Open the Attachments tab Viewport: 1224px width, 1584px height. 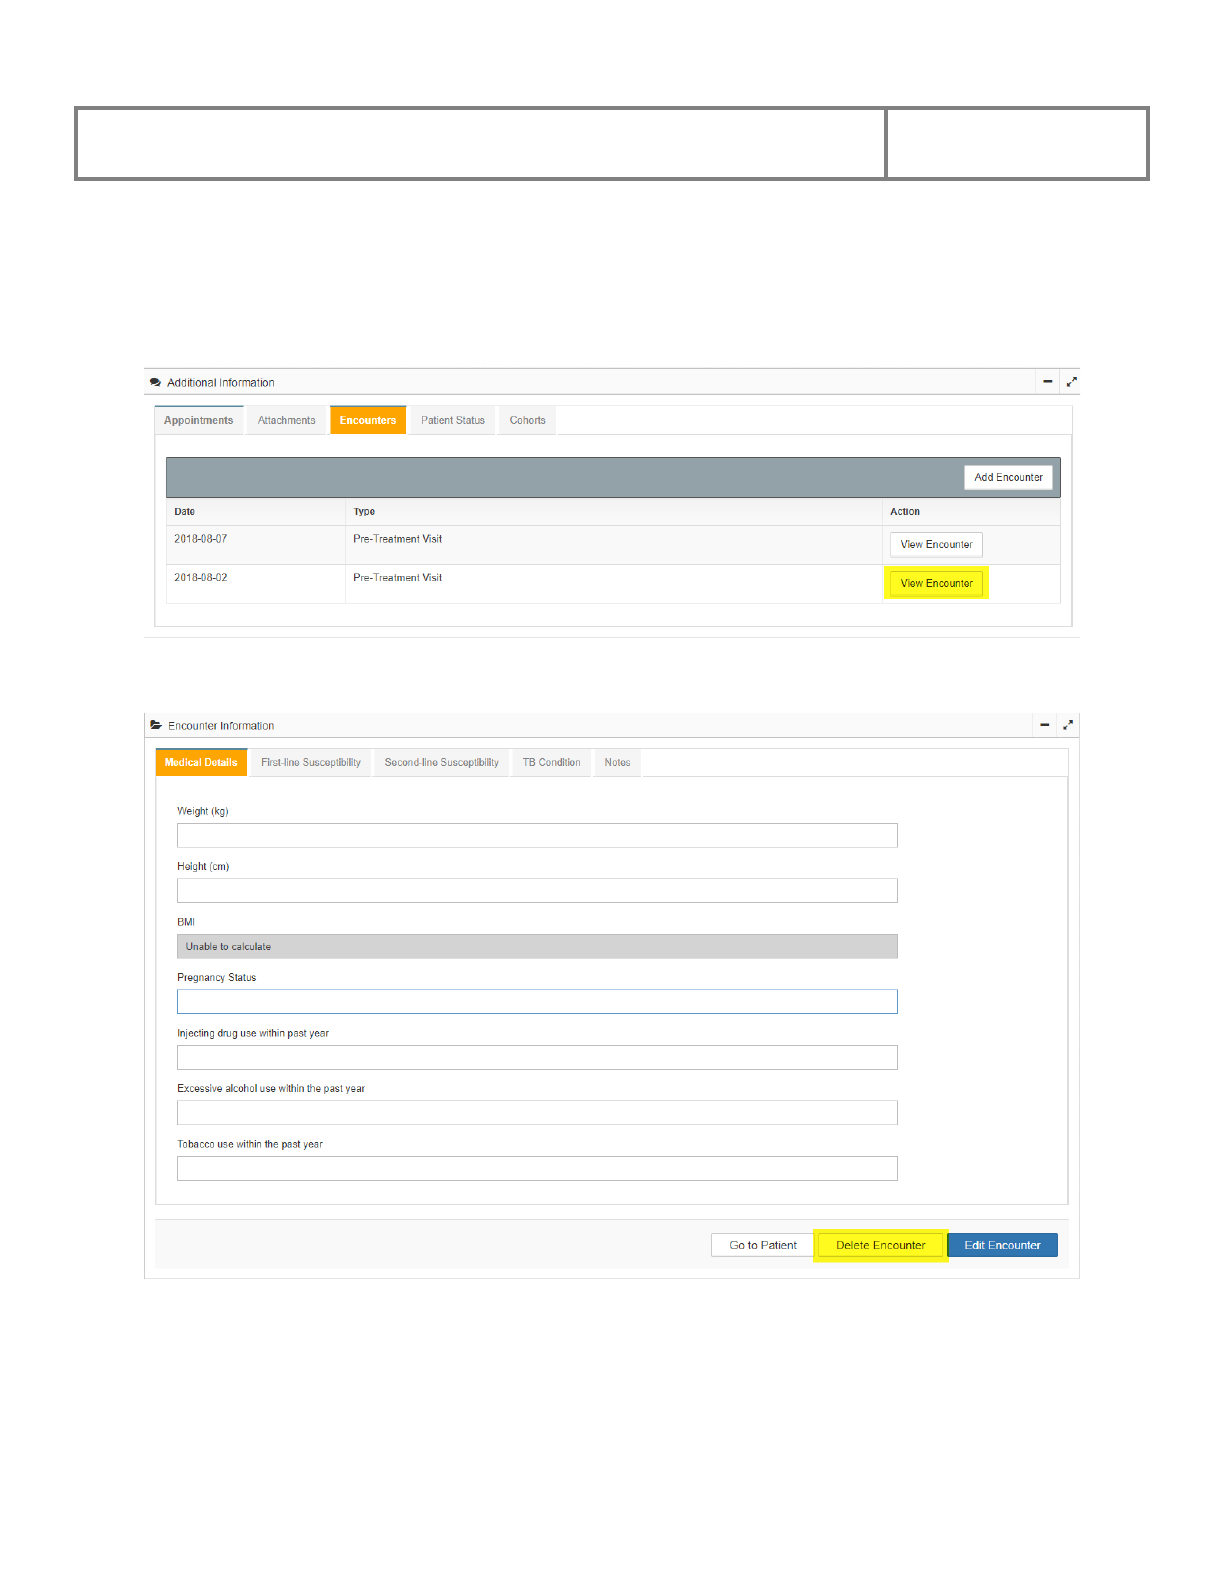[x=286, y=421]
